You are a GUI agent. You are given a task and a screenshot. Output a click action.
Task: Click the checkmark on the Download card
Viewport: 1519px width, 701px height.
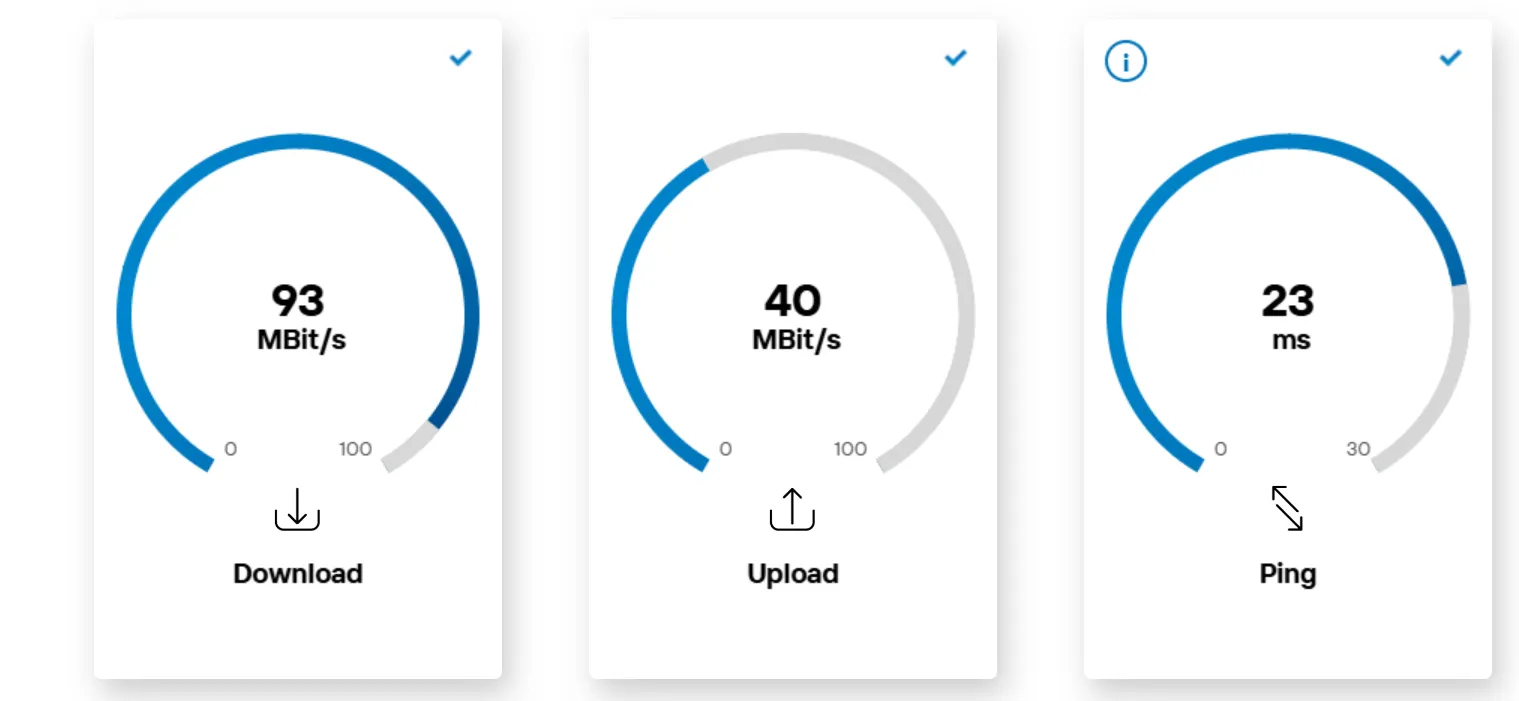pyautogui.click(x=460, y=59)
